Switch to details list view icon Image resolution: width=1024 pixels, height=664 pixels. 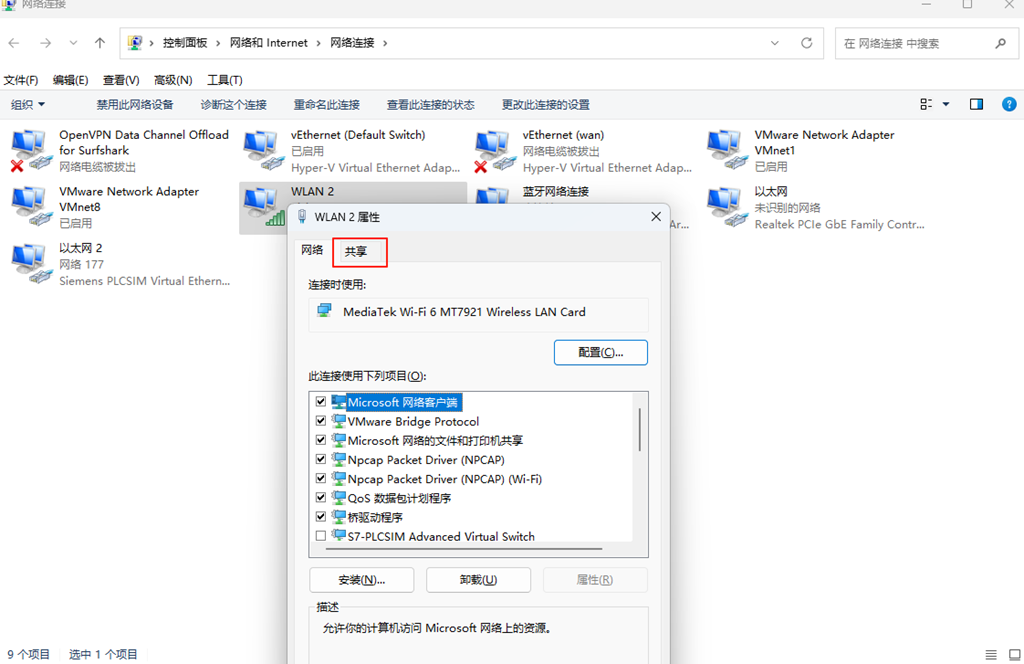point(991,654)
